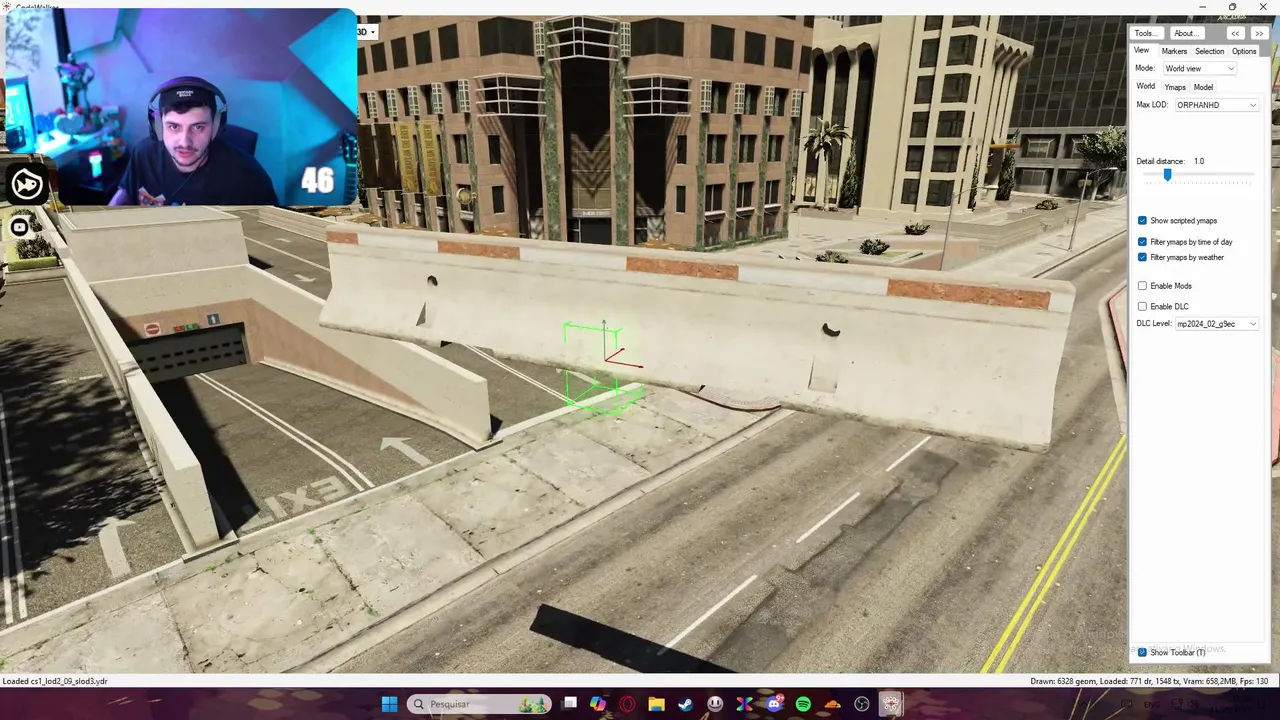The height and width of the screenshot is (720, 1280).
Task: Switch to the Markers tab
Action: 1174,51
